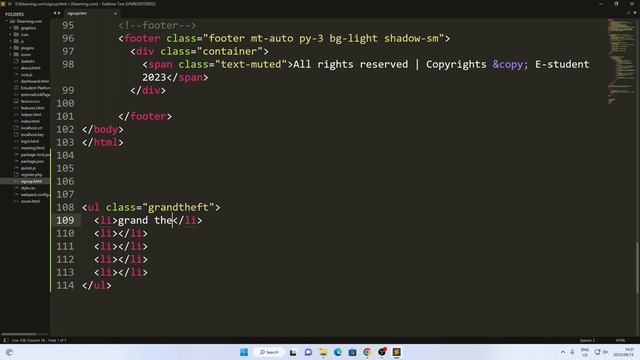Open Task View on the taskbar
The height and width of the screenshot is (360, 640).
tap(293, 352)
